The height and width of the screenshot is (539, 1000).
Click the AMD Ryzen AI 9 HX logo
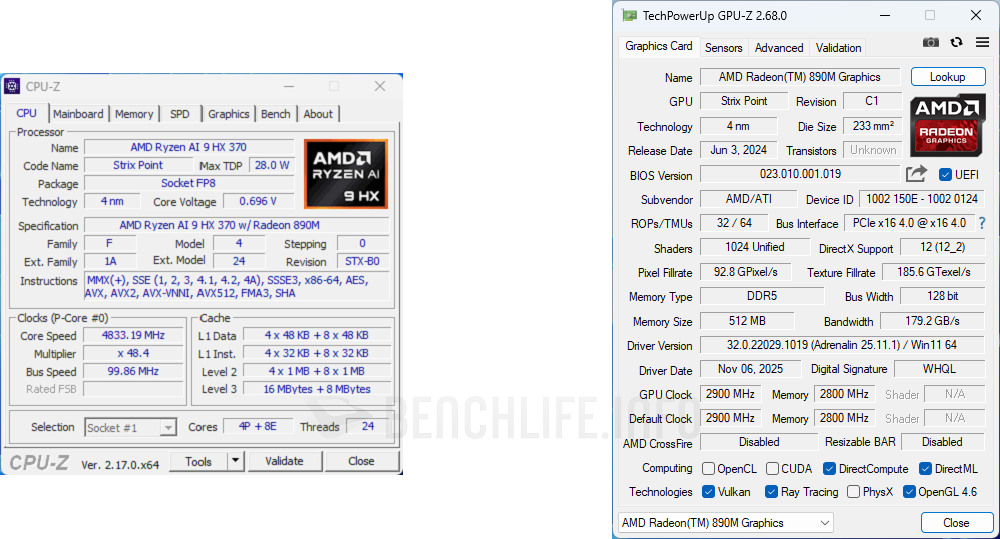click(x=346, y=173)
